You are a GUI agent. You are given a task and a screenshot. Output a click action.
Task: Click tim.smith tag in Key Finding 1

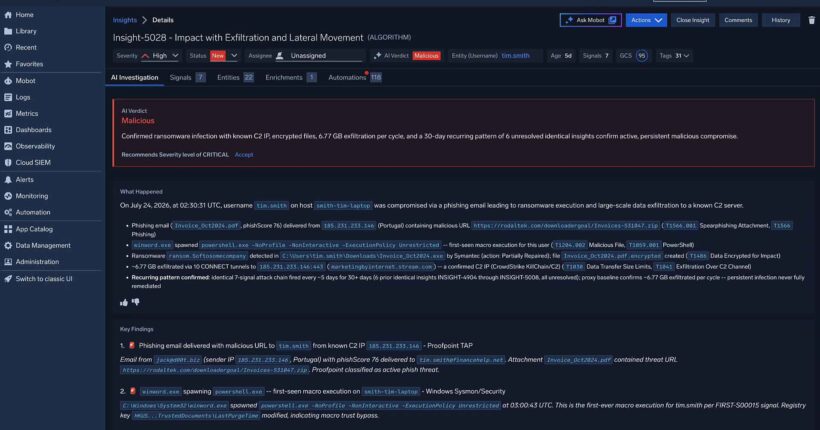pyautogui.click(x=293, y=346)
